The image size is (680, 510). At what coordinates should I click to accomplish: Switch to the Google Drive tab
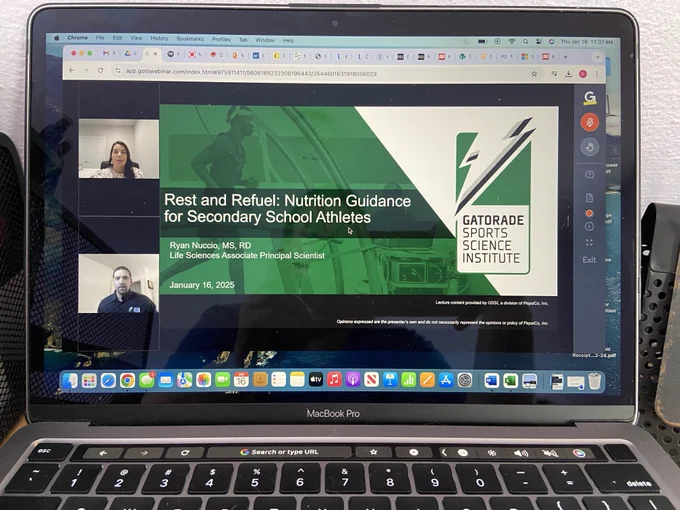point(131,53)
